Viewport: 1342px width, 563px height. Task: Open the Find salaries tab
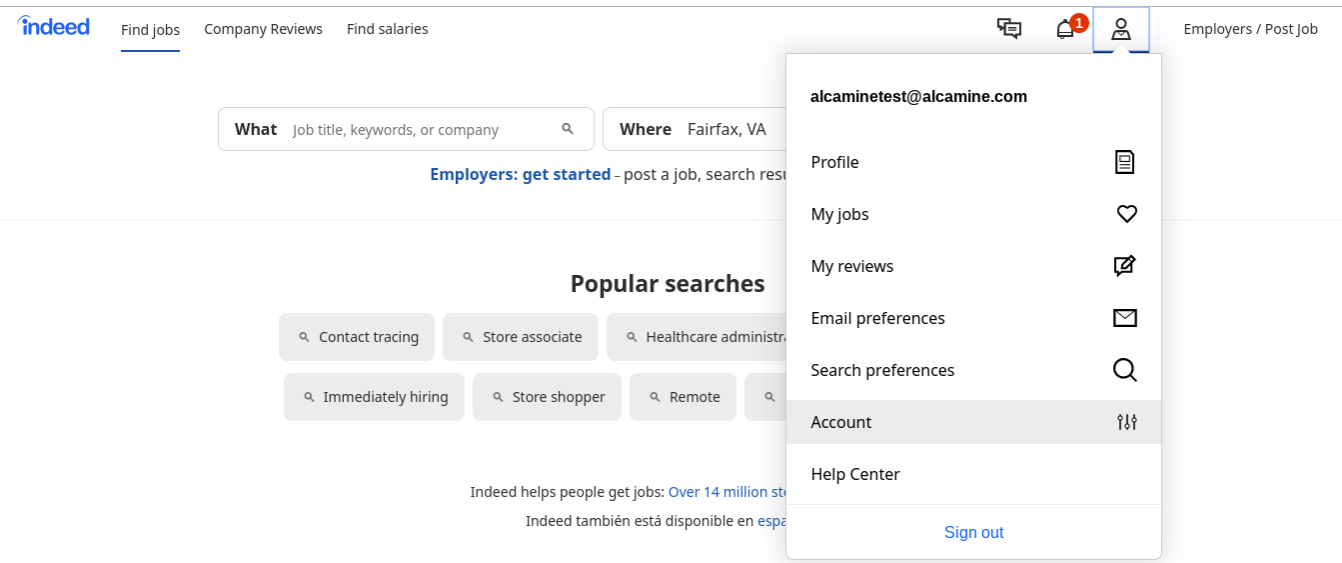387,29
